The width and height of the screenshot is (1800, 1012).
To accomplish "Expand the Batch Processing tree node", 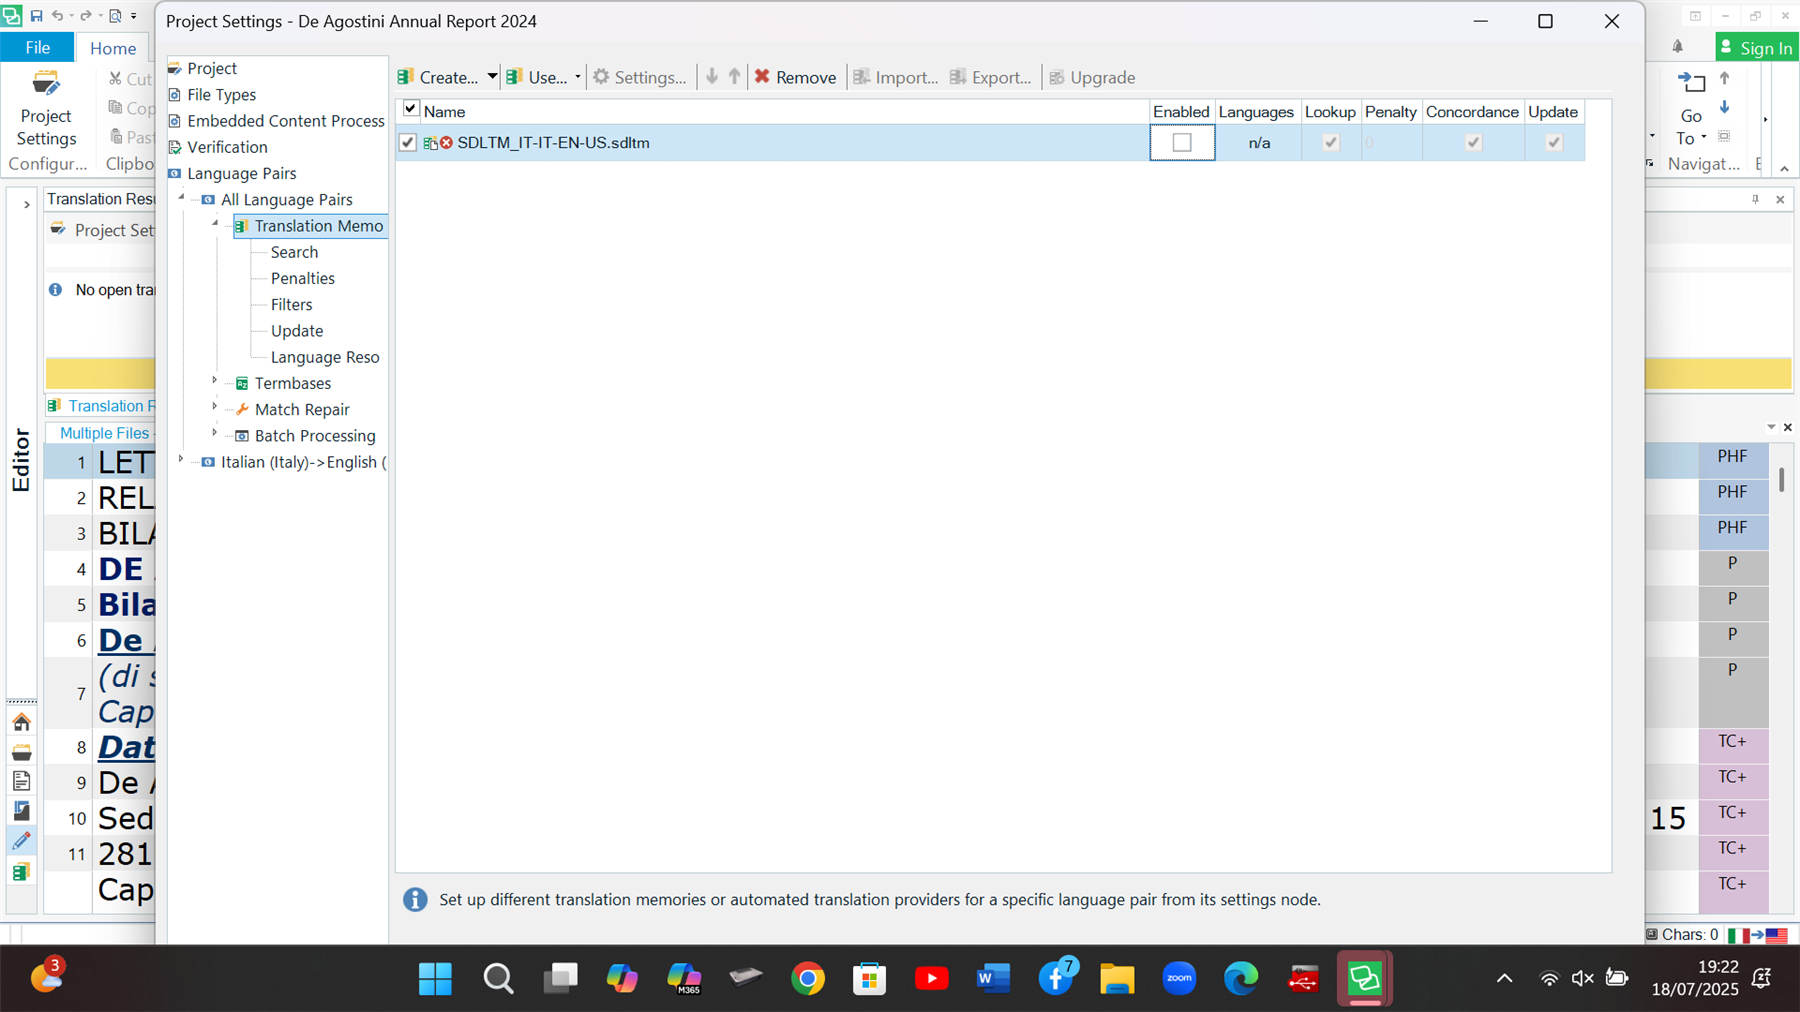I will (x=215, y=433).
